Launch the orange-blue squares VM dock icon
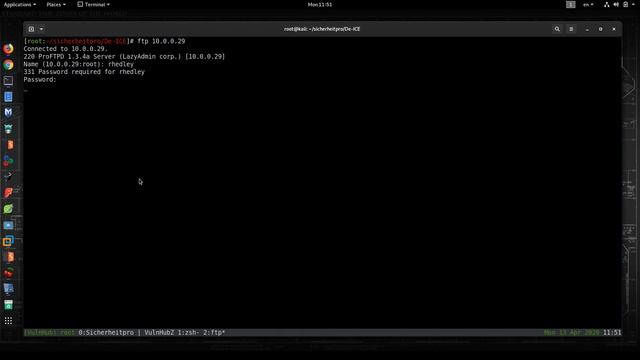This screenshot has width=640, height=360. (x=8, y=241)
